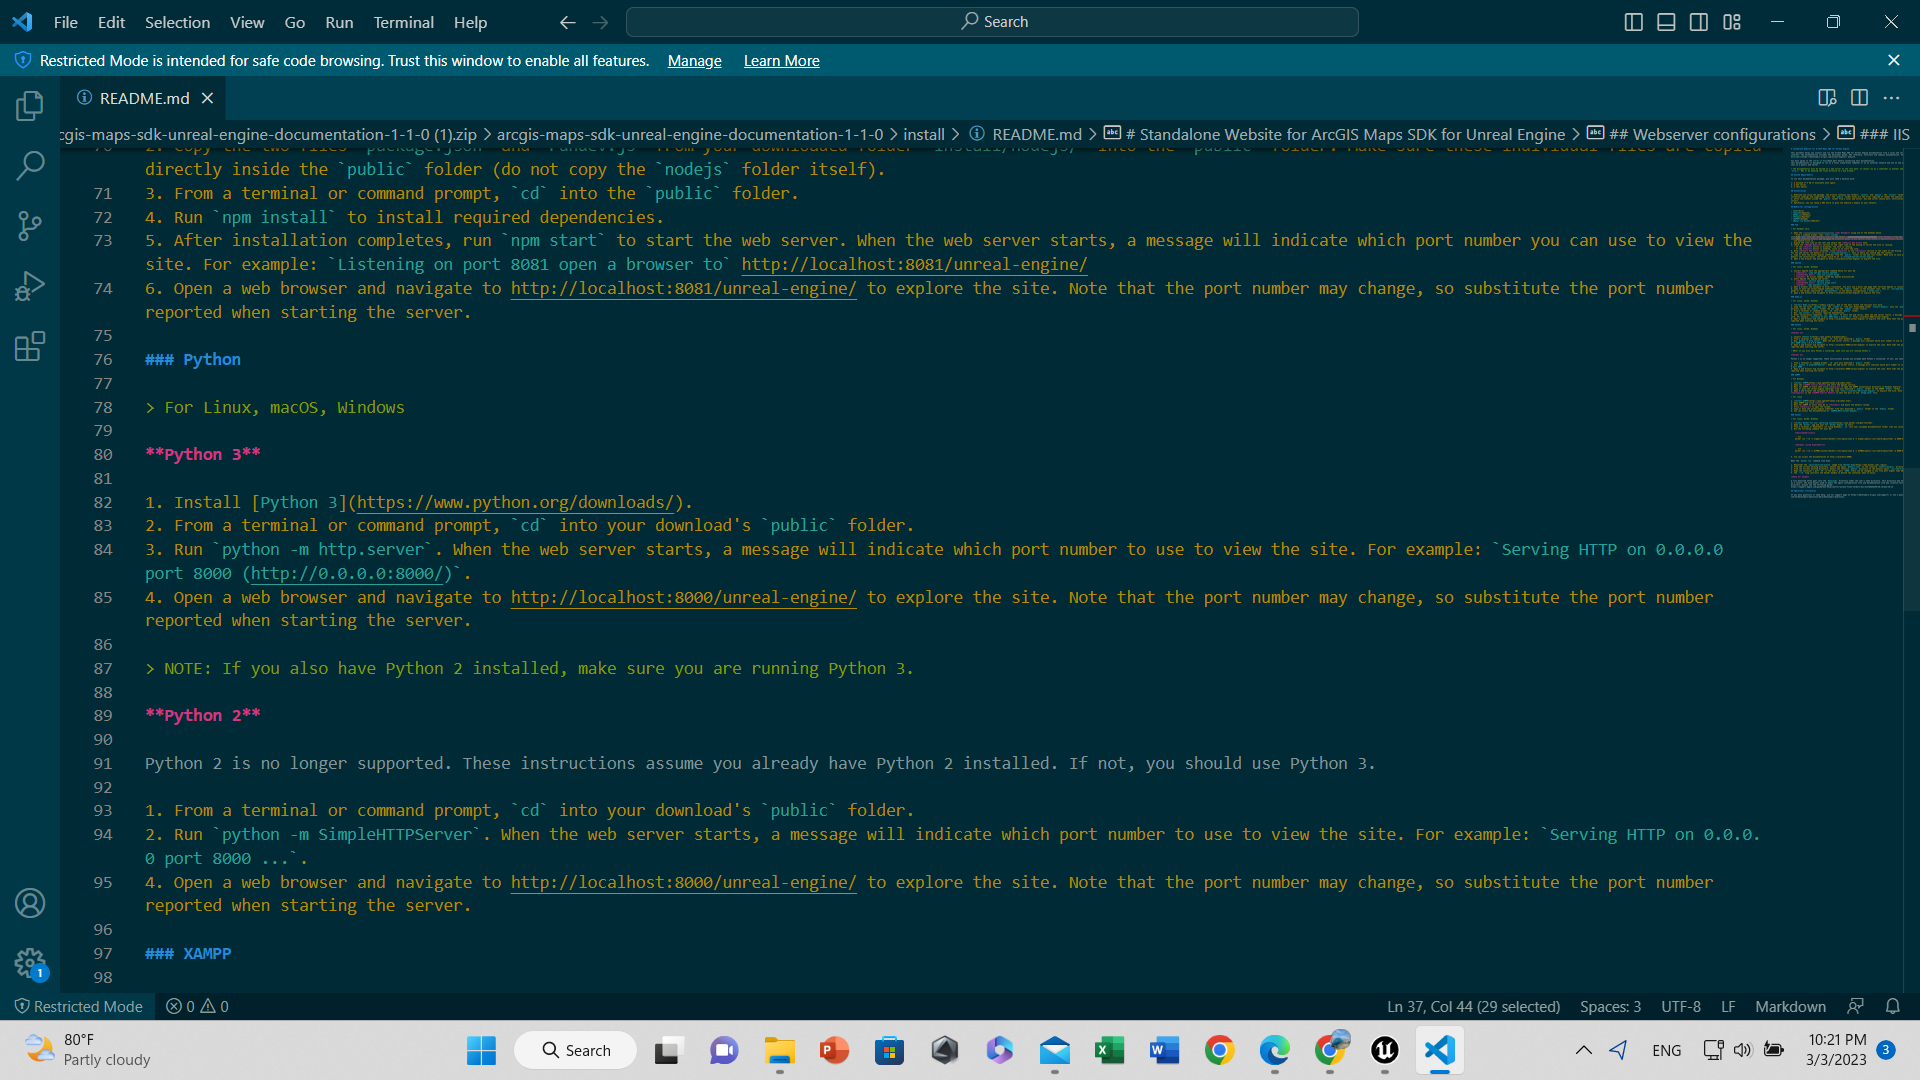Image resolution: width=1920 pixels, height=1080 pixels.
Task: Open Run and Debug view
Action: point(30,287)
